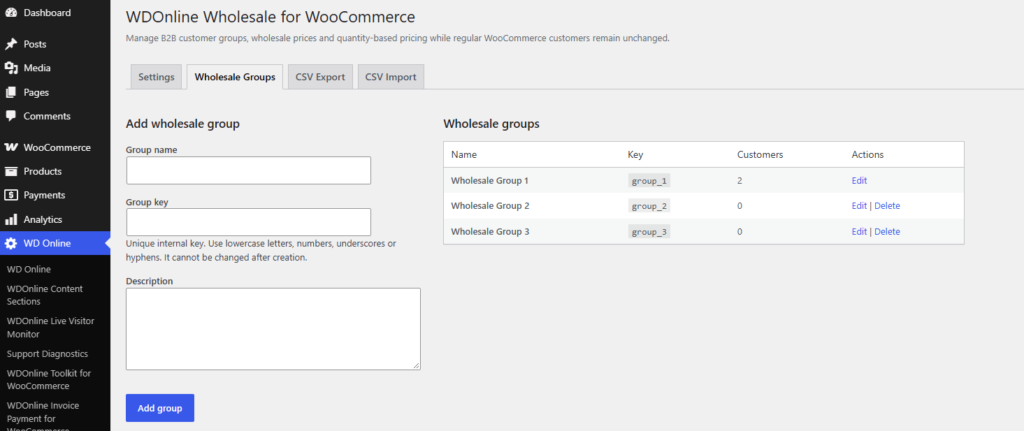Viewport: 1024px width, 431px height.
Task: Edit Wholesale Group 1
Action: [859, 181]
